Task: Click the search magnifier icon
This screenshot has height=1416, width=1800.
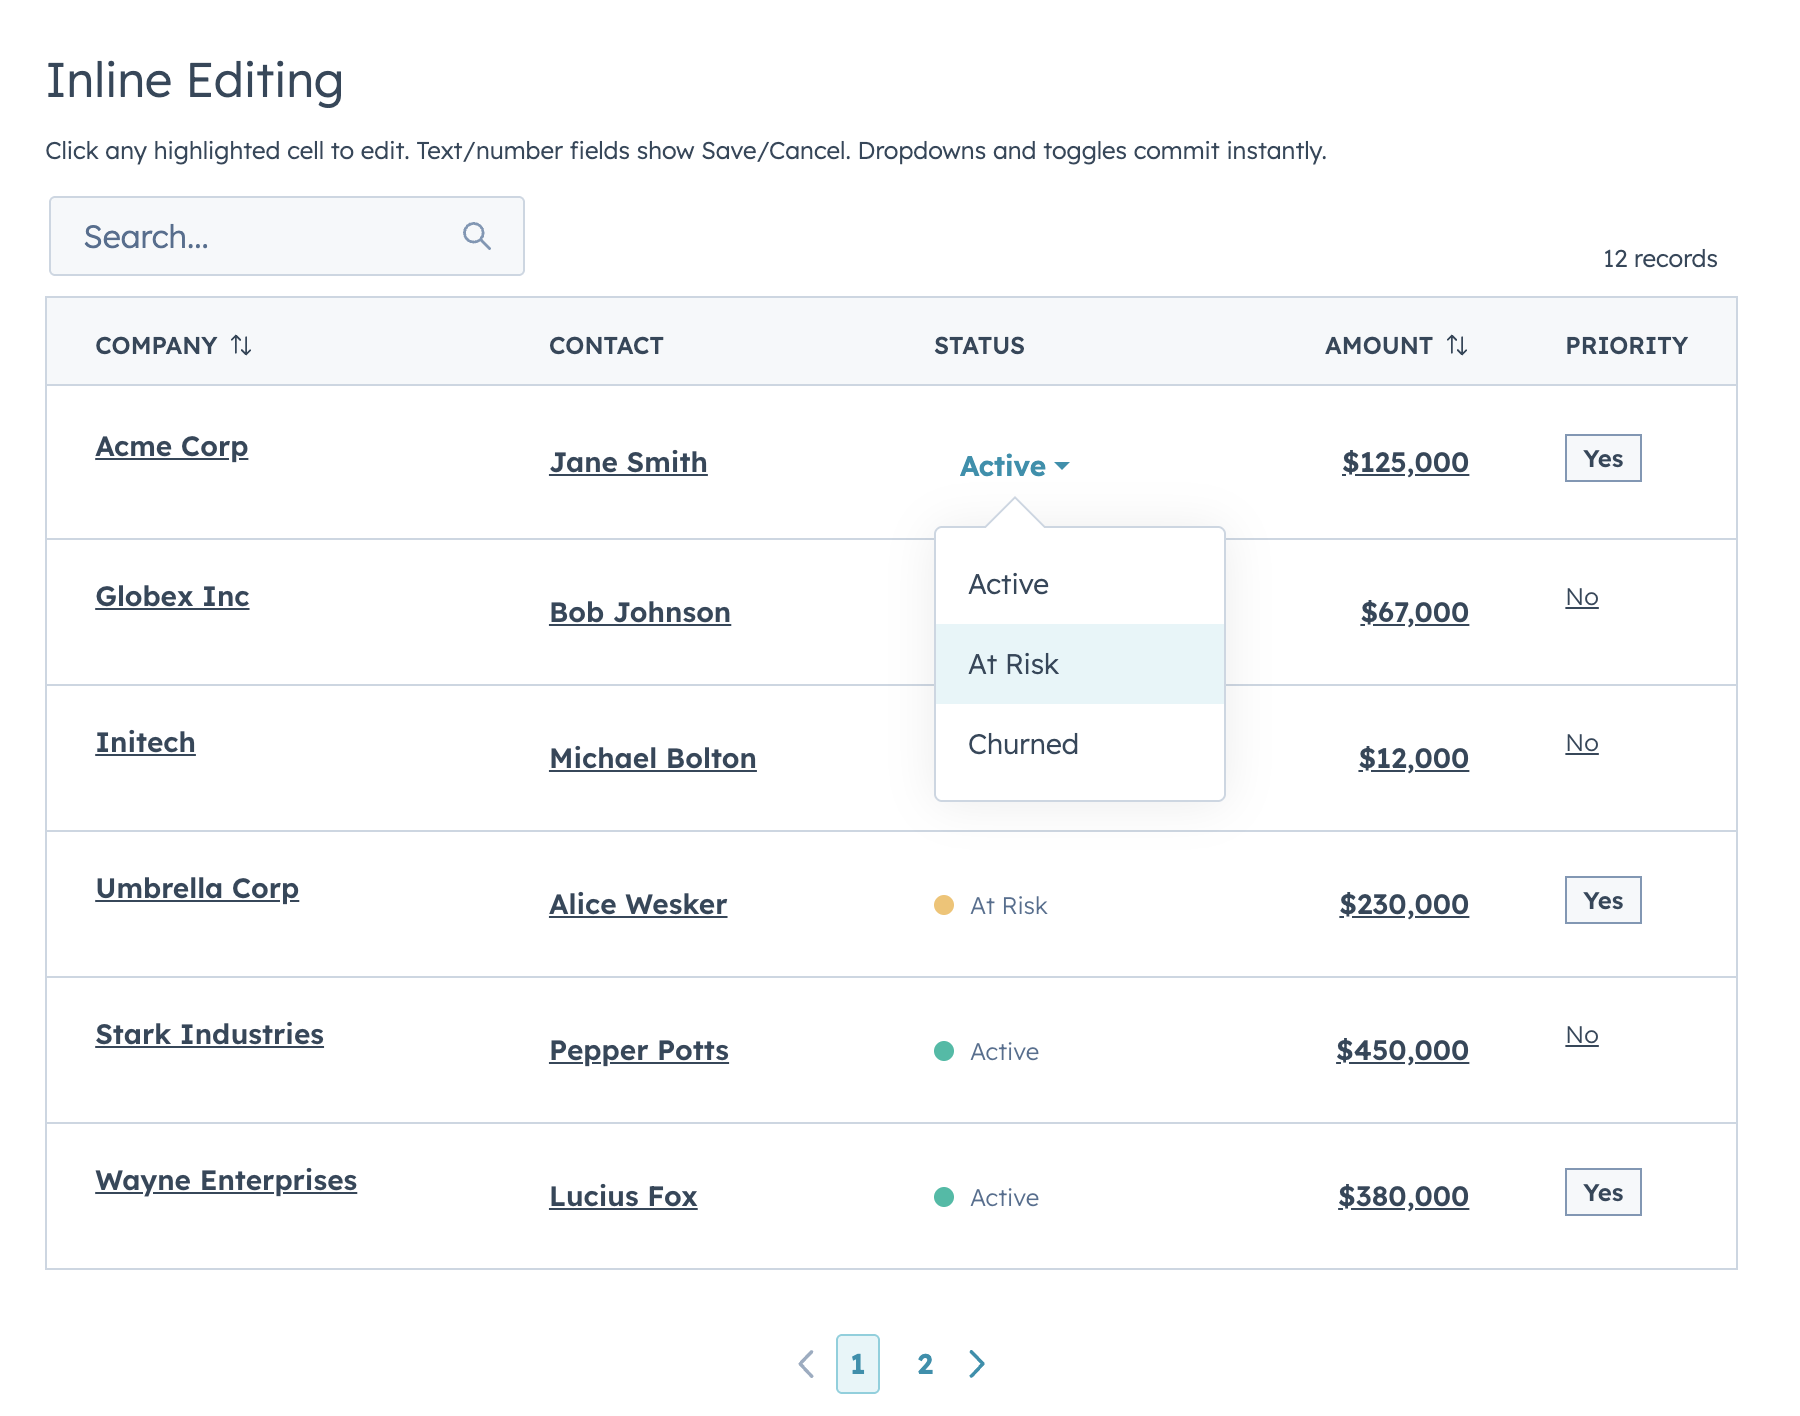Action: coord(477,236)
